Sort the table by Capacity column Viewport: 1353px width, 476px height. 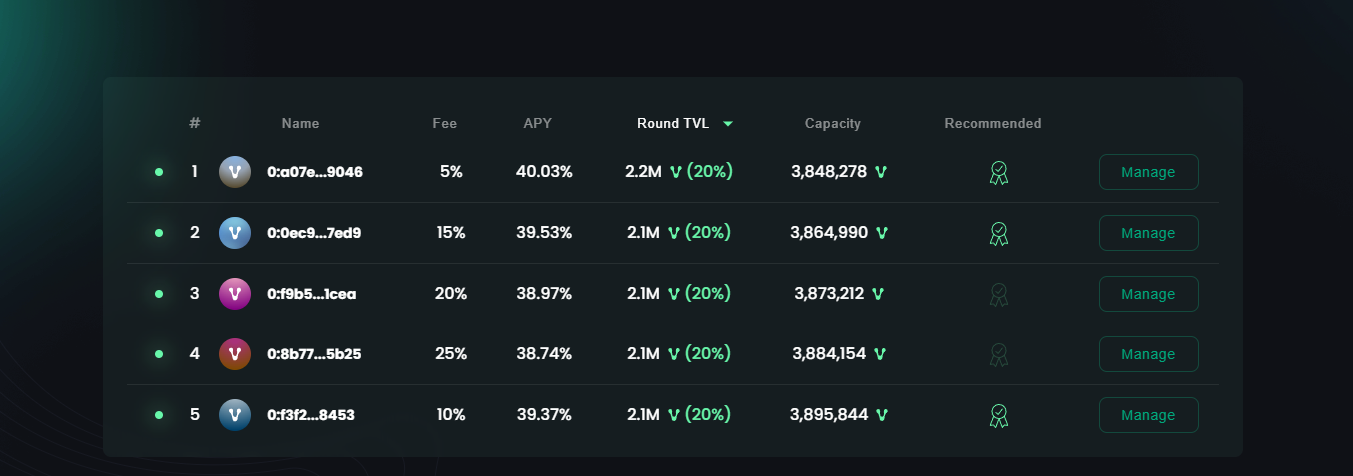(x=832, y=124)
